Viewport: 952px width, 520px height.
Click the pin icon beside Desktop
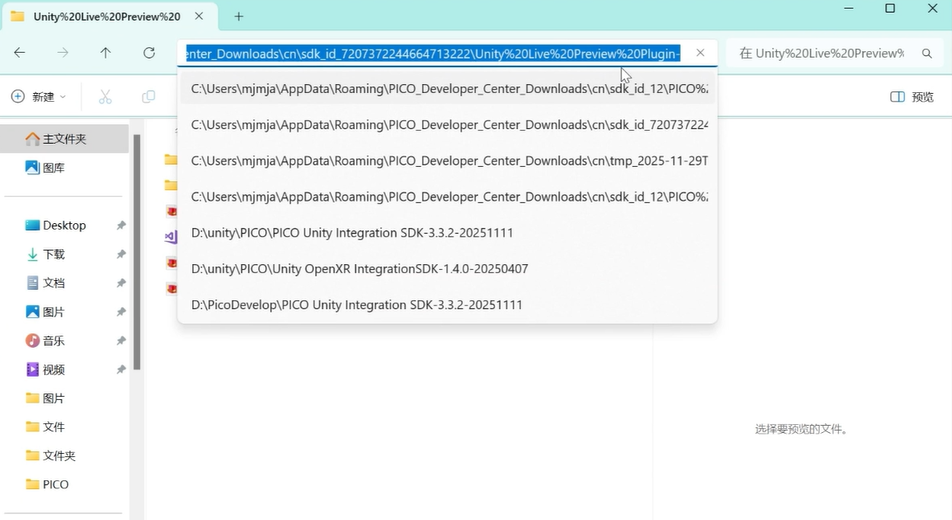pos(121,225)
